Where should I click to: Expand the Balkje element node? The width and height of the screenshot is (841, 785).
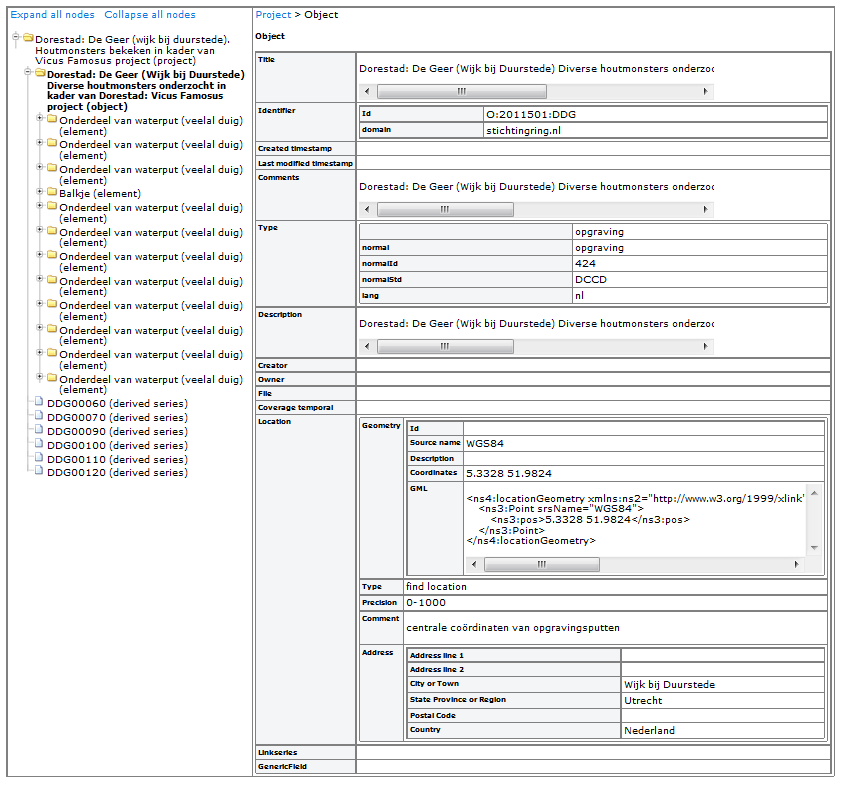[x=40, y=191]
